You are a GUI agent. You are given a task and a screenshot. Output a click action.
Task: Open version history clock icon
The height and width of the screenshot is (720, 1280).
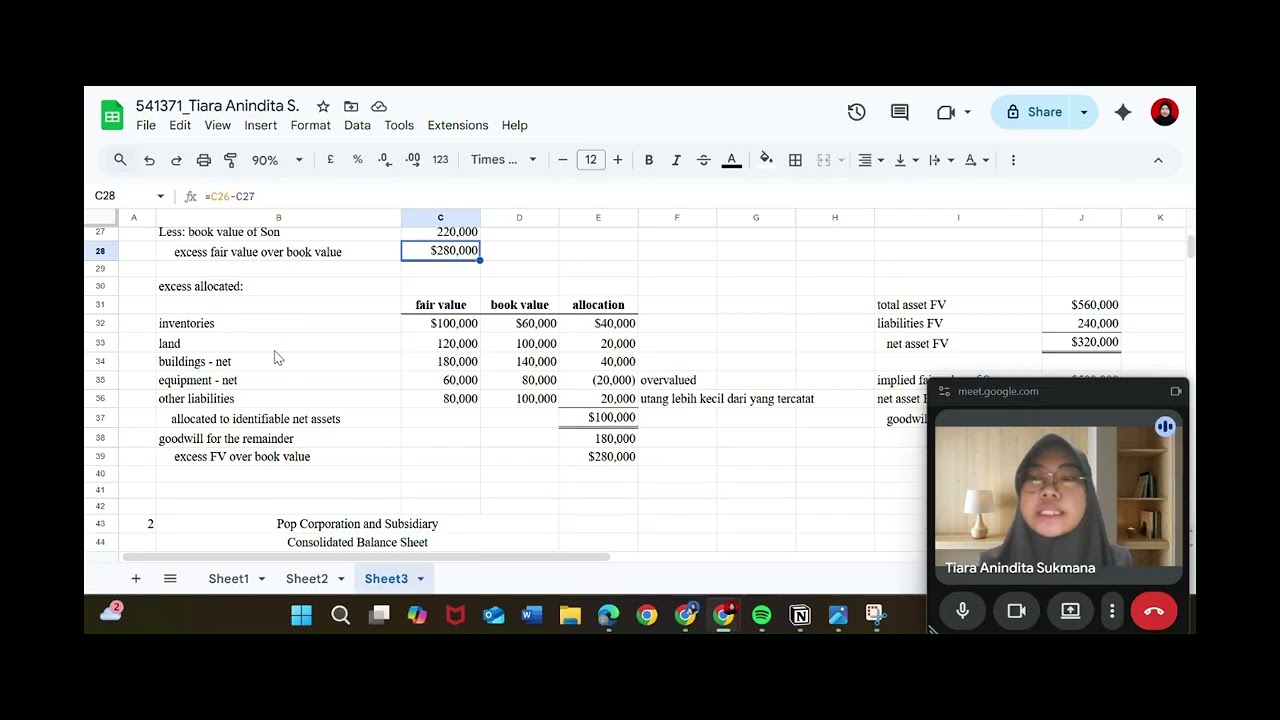point(856,112)
